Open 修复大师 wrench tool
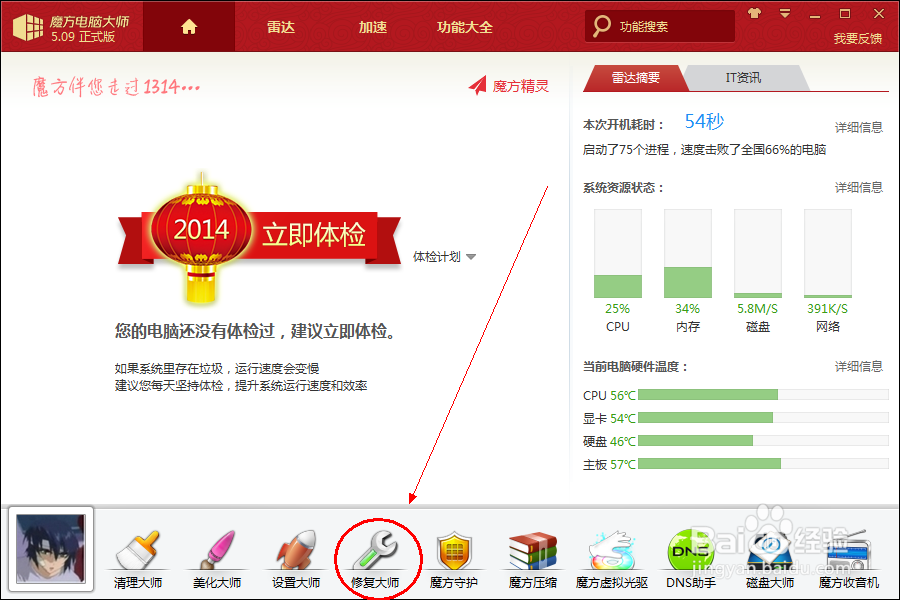900x600 pixels. [x=375, y=559]
